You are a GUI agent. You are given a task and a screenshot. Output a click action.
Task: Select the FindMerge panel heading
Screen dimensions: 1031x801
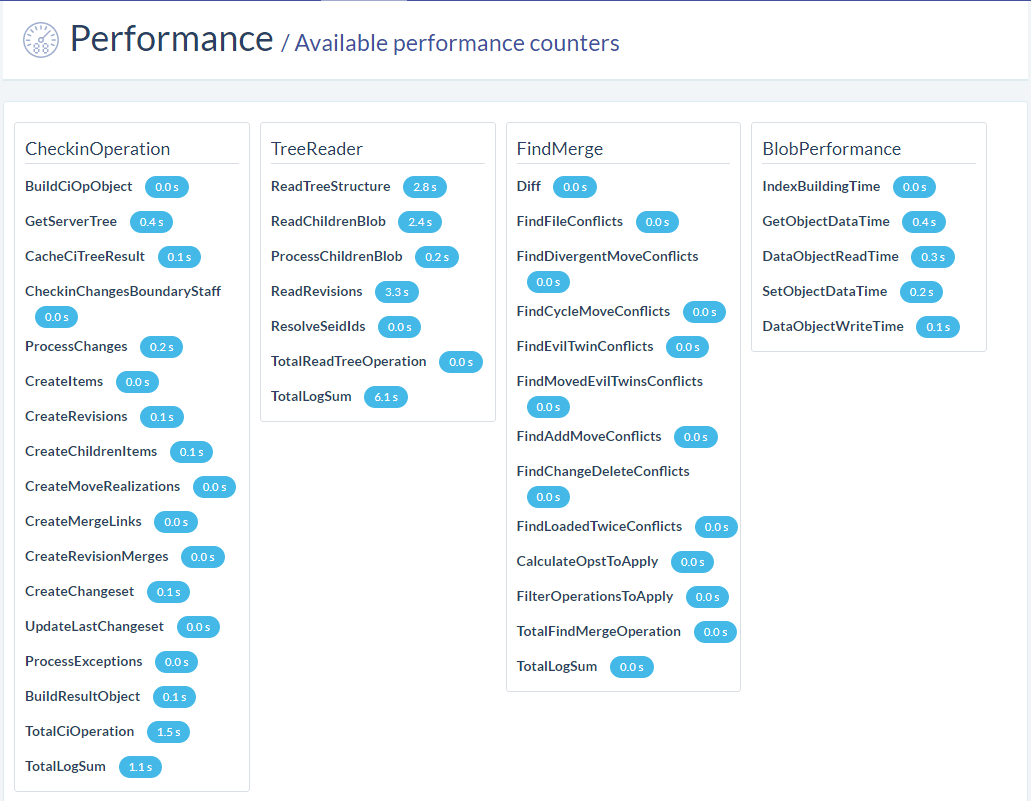(x=560, y=149)
